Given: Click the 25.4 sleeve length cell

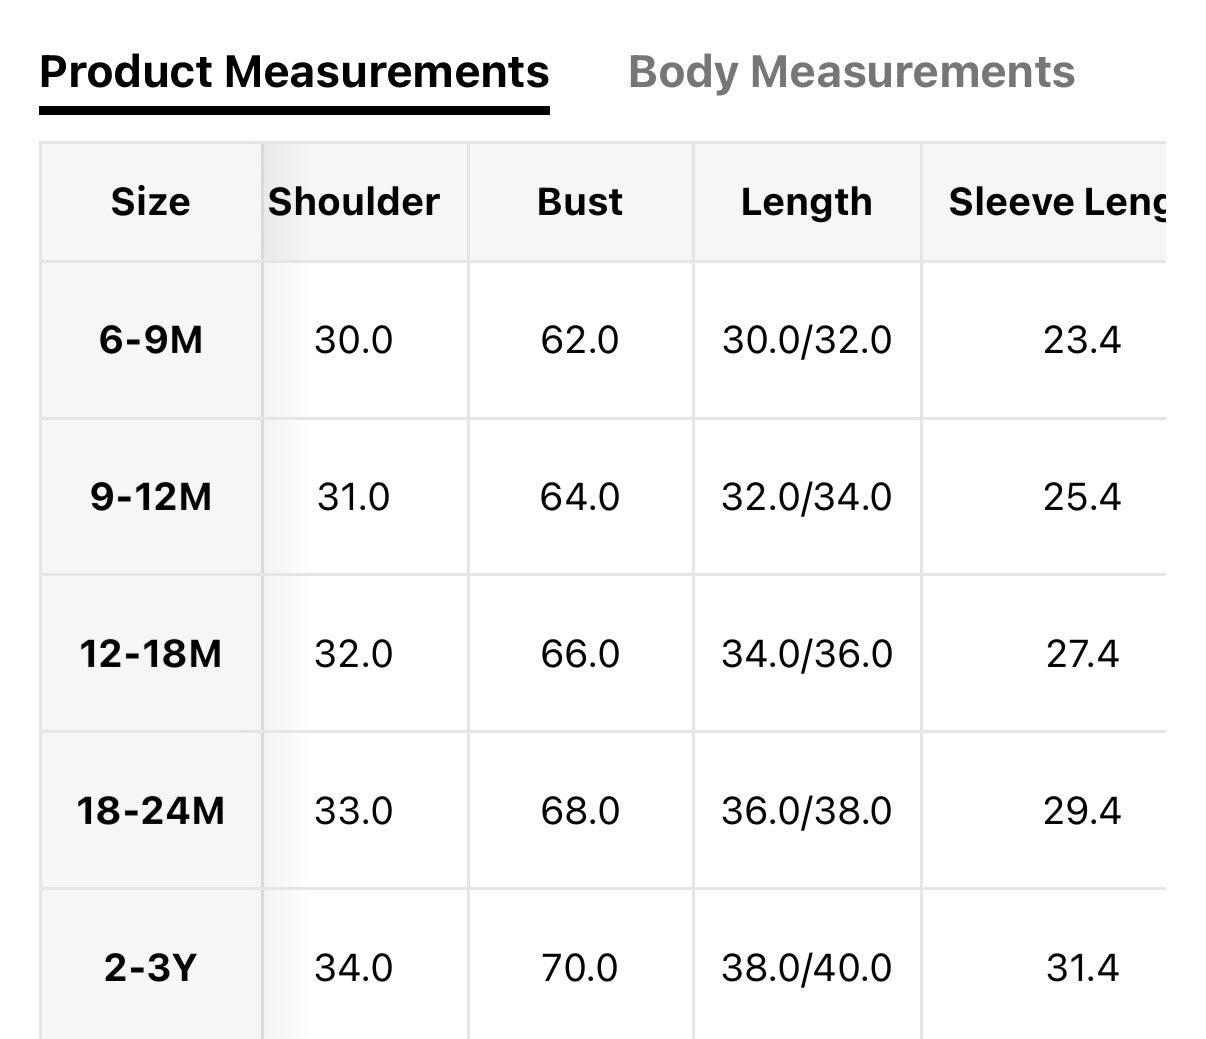Looking at the screenshot, I should [1082, 497].
